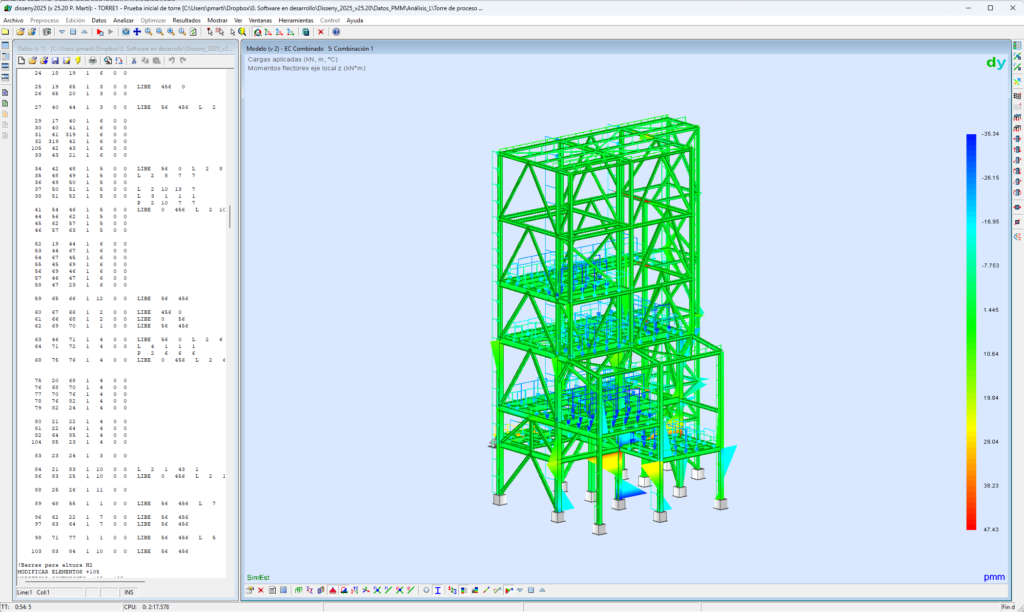
Task: Click the print icon in data editor
Action: tap(92, 60)
